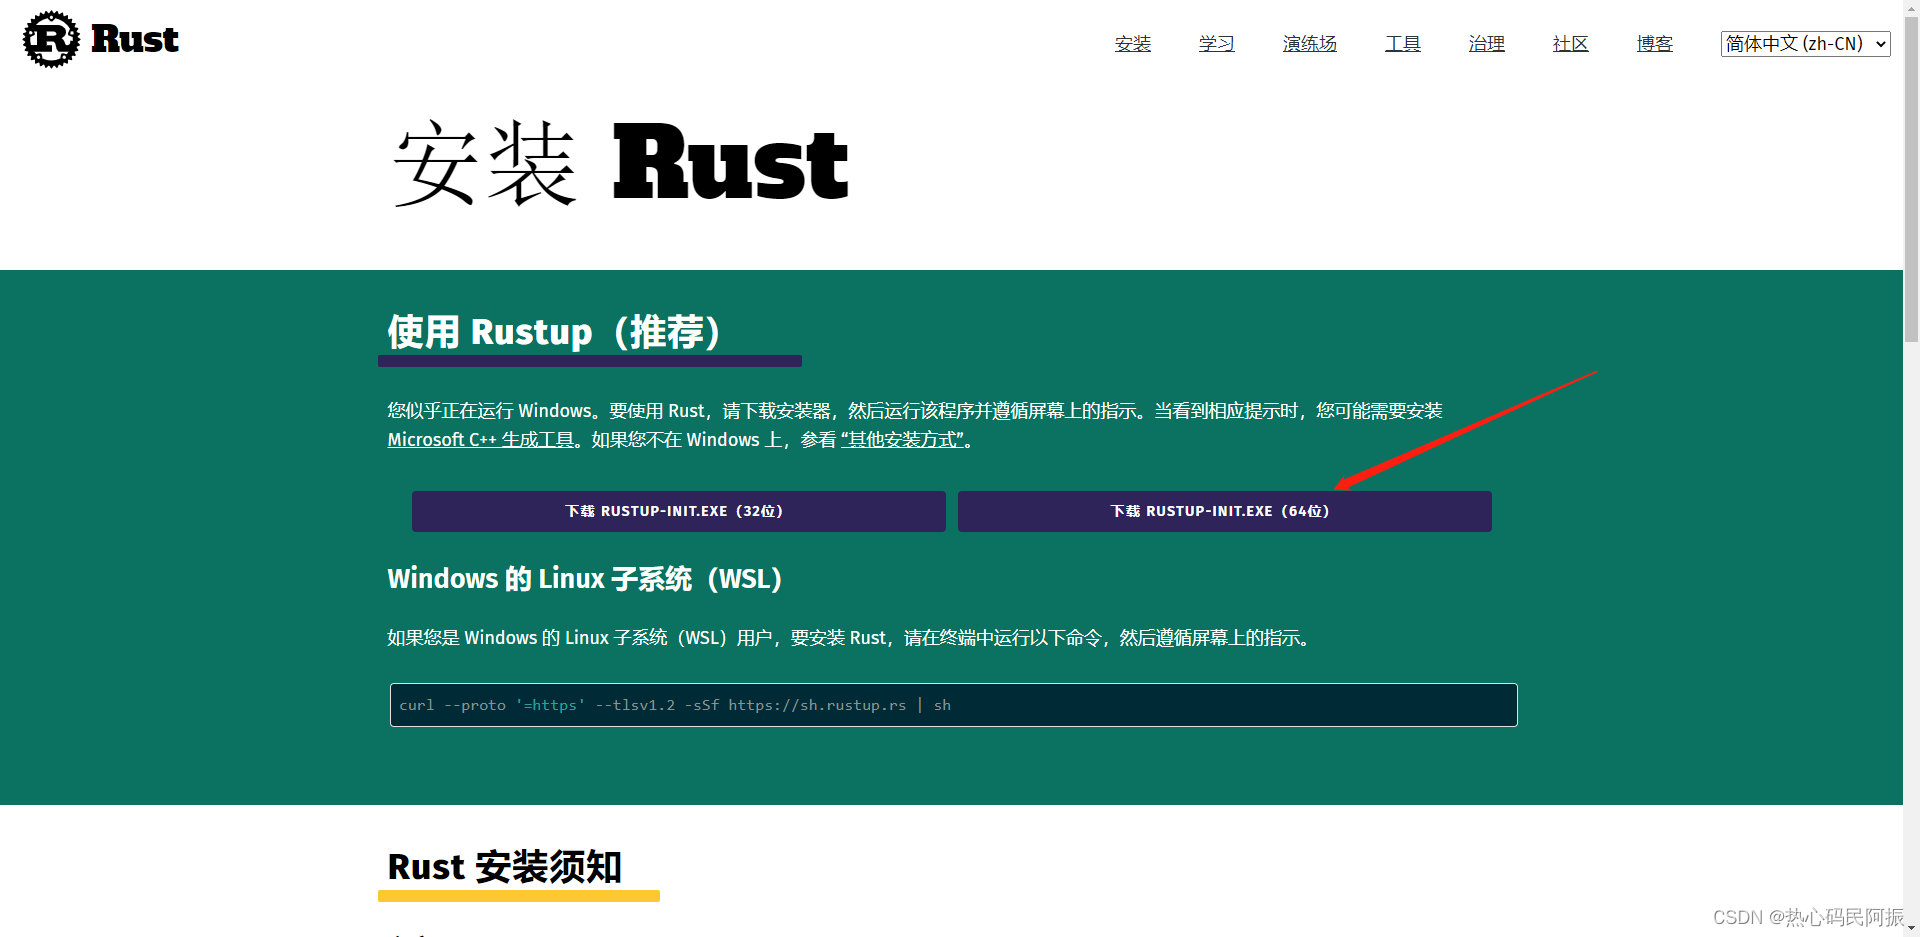Click the 使用 Rustup（推荐）heading
This screenshot has width=1920, height=937.
point(554,332)
